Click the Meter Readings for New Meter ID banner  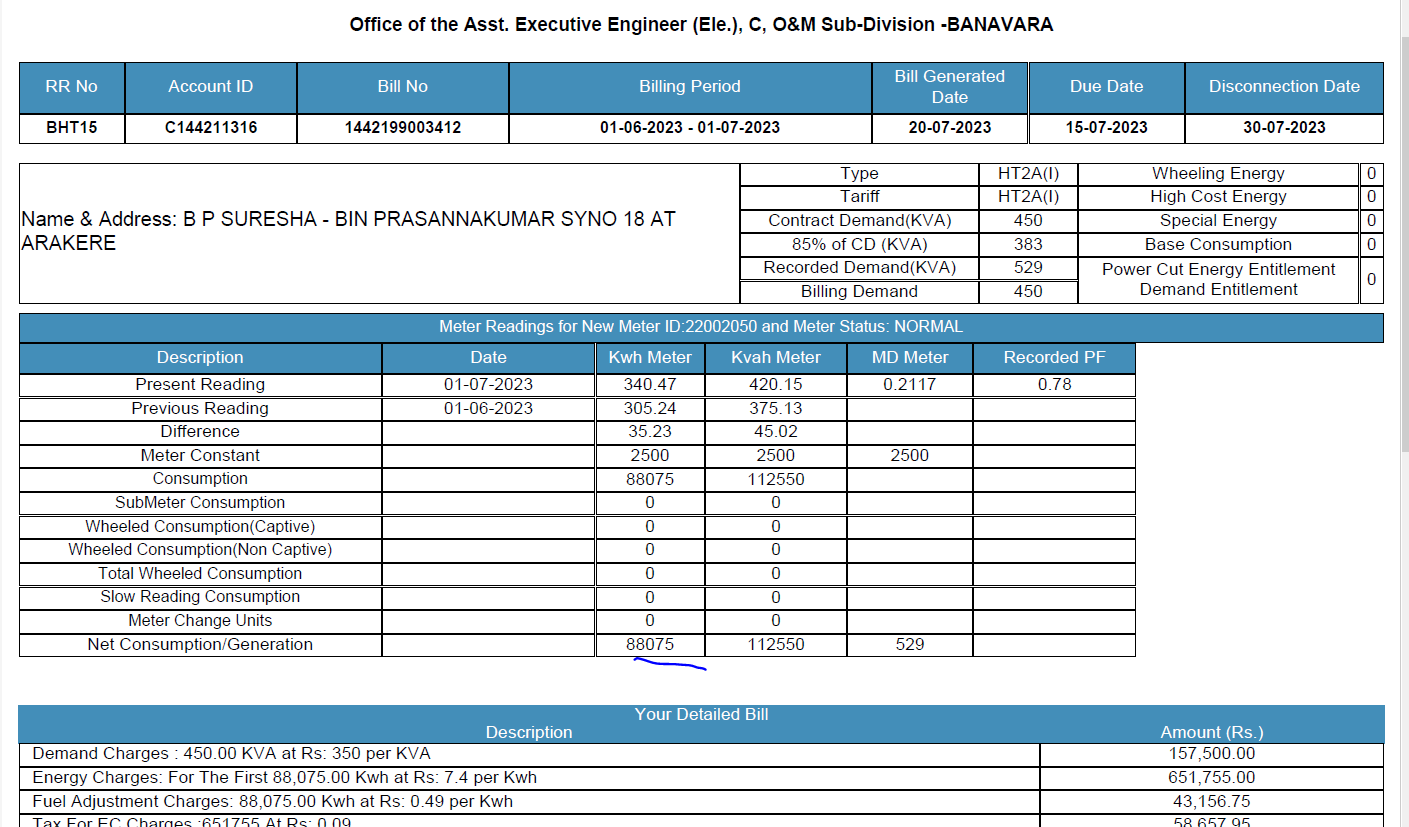click(x=701, y=327)
